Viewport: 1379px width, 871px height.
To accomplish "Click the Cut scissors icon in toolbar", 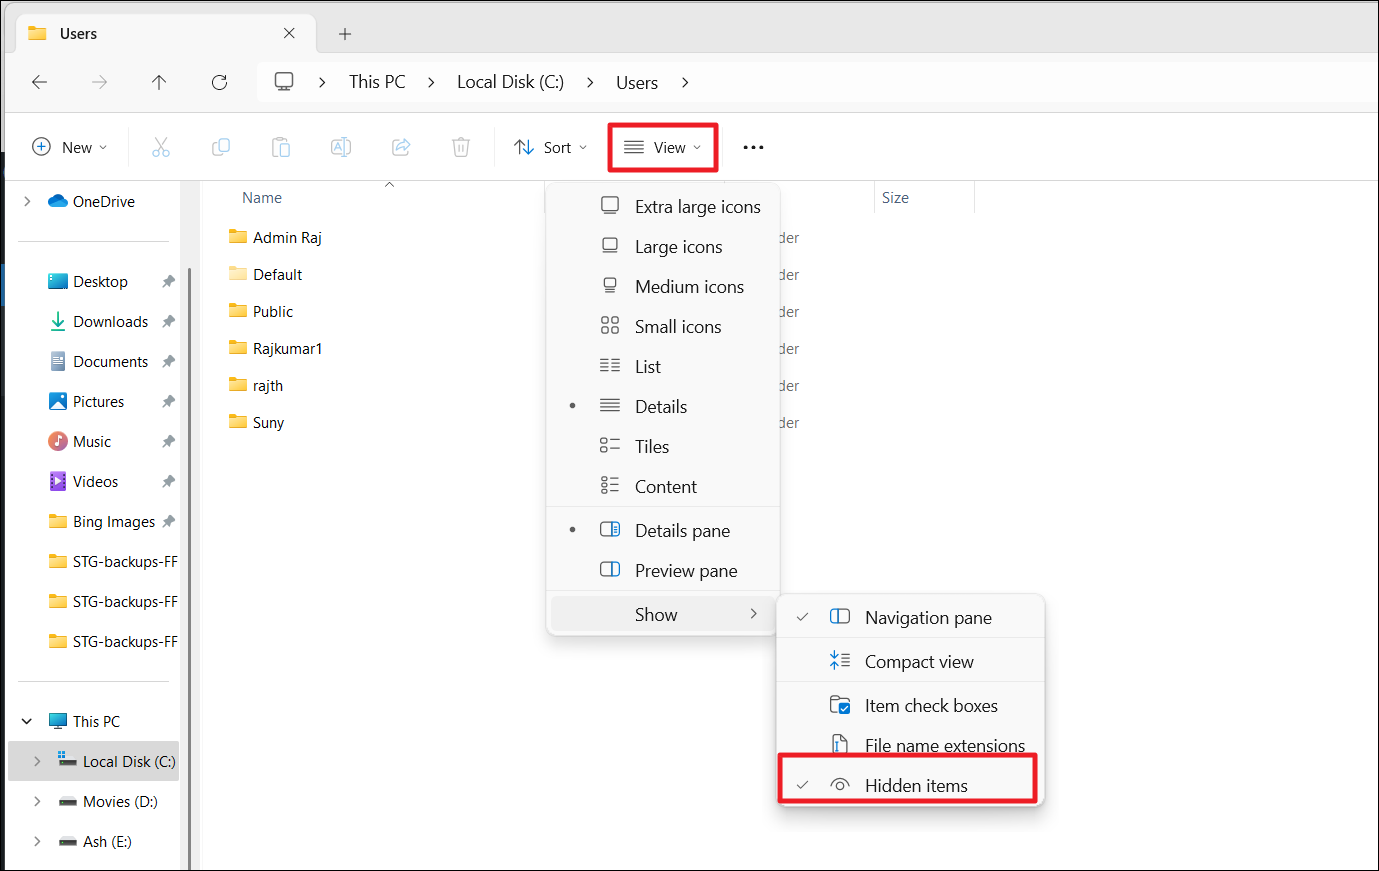I will pos(161,148).
